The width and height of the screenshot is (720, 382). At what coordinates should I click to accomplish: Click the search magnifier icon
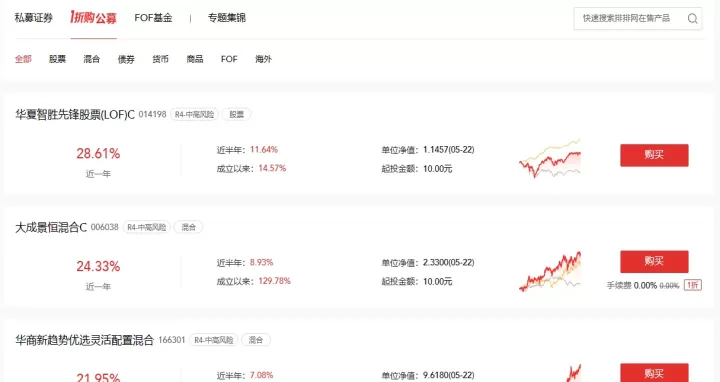tap(692, 18)
